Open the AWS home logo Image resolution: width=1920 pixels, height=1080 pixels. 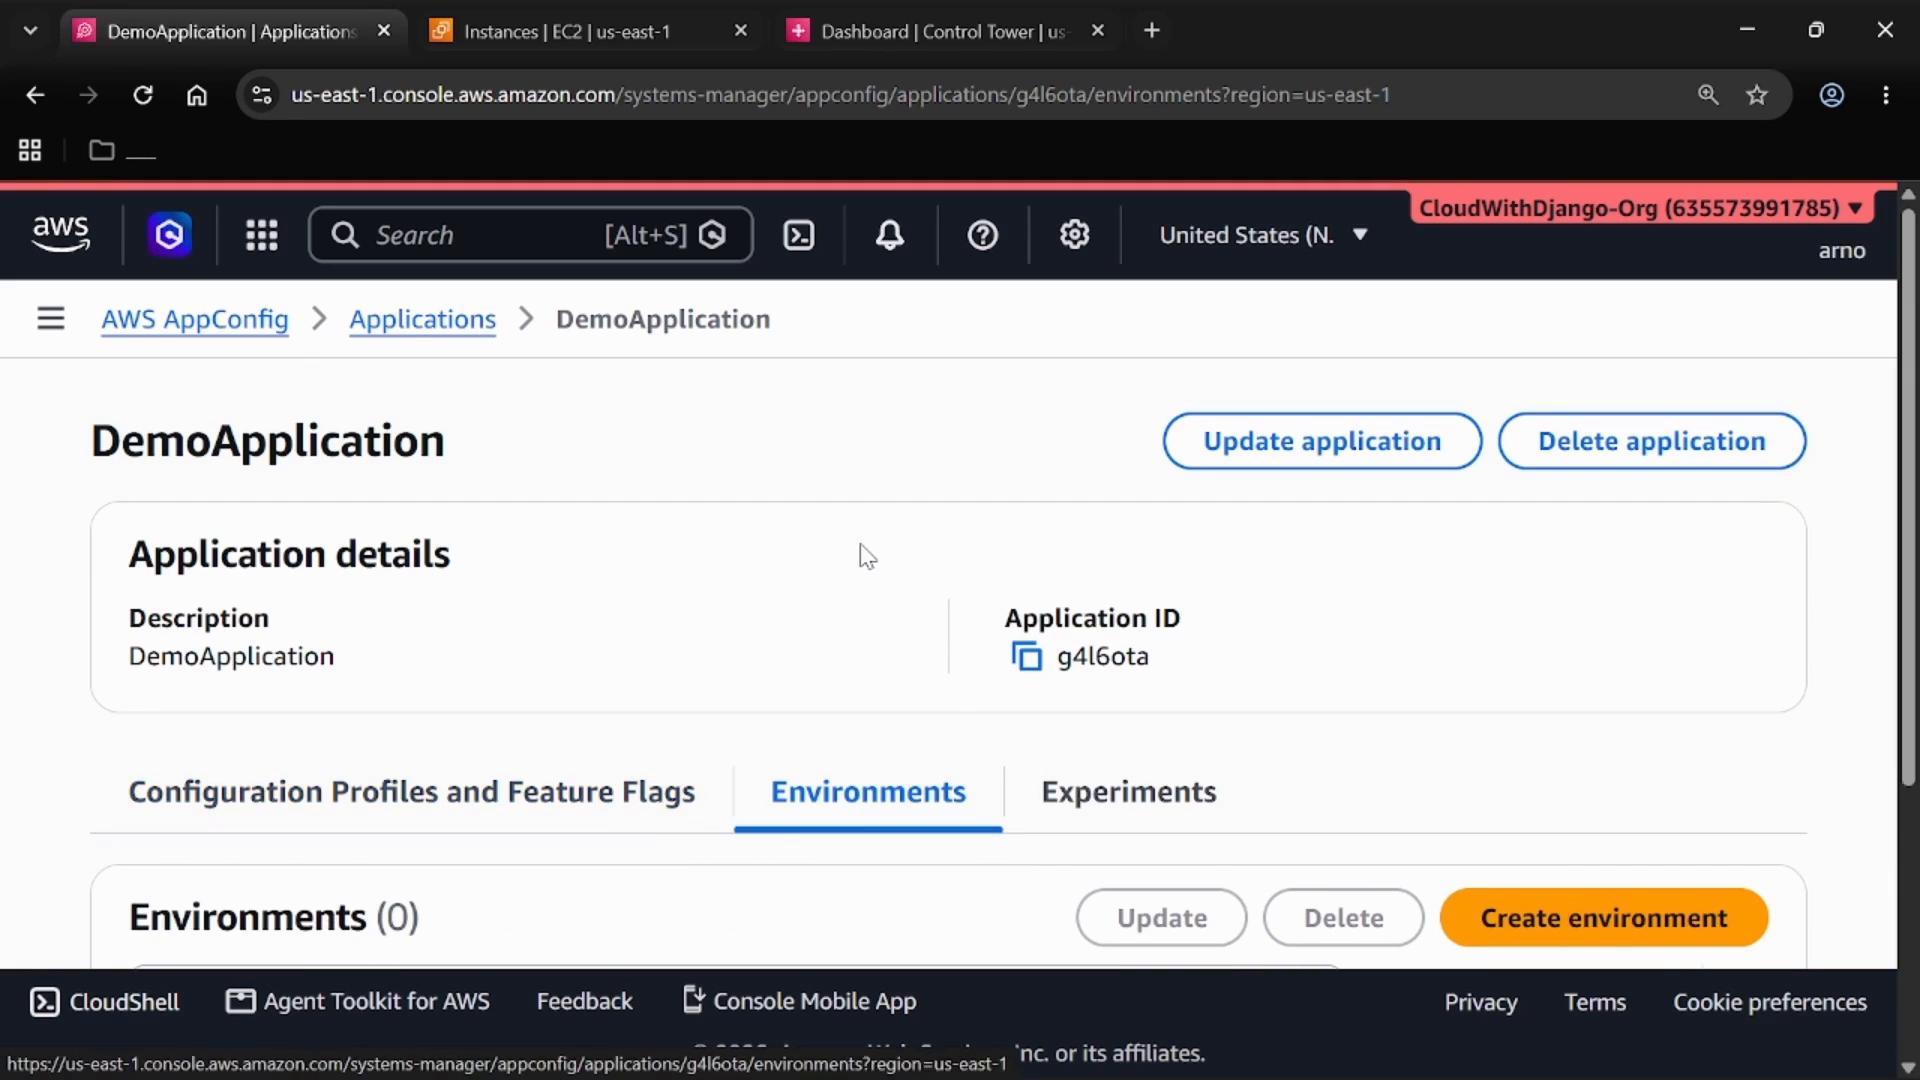click(61, 234)
